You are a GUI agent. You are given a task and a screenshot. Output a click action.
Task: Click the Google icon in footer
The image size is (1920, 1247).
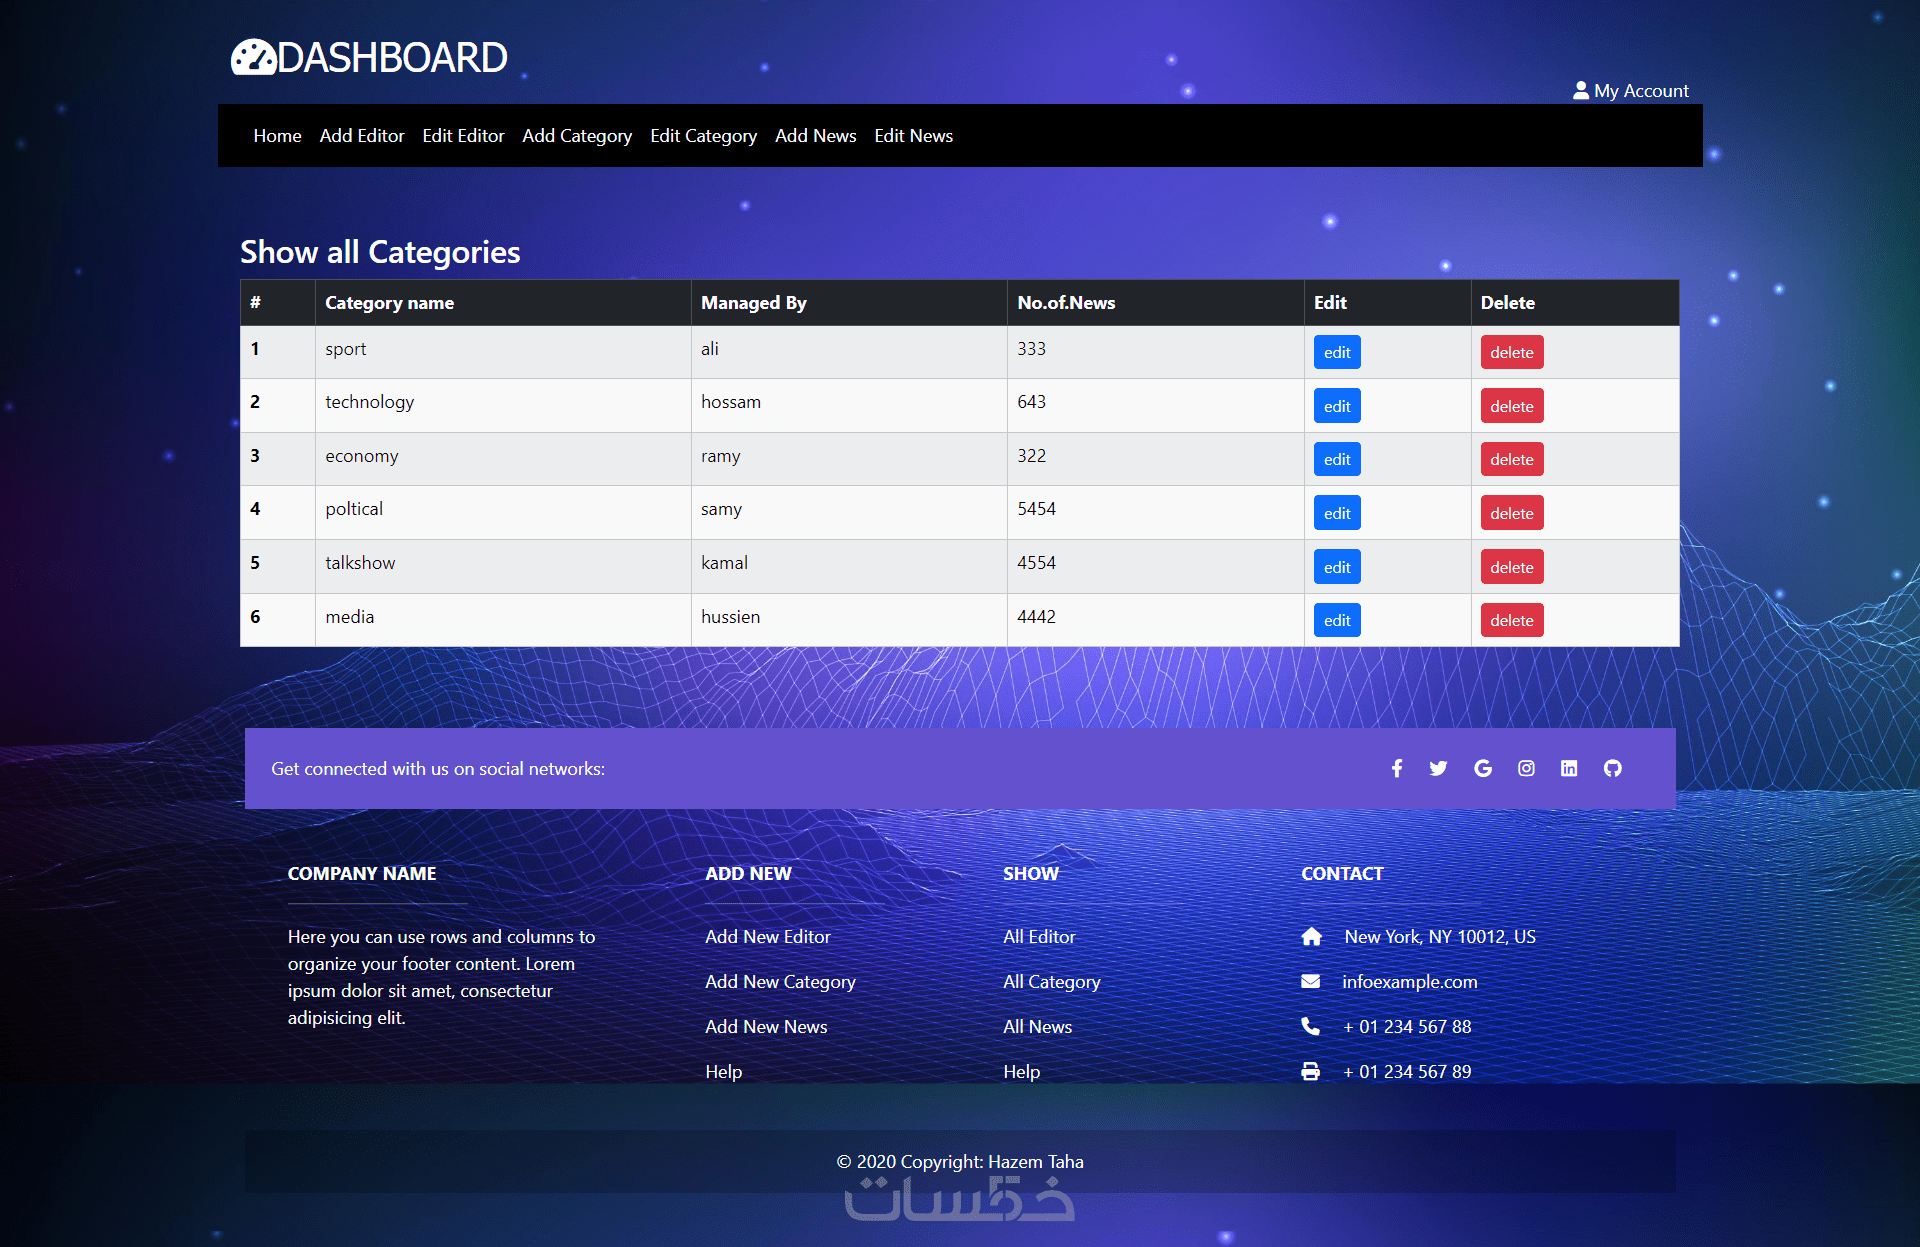(1483, 768)
